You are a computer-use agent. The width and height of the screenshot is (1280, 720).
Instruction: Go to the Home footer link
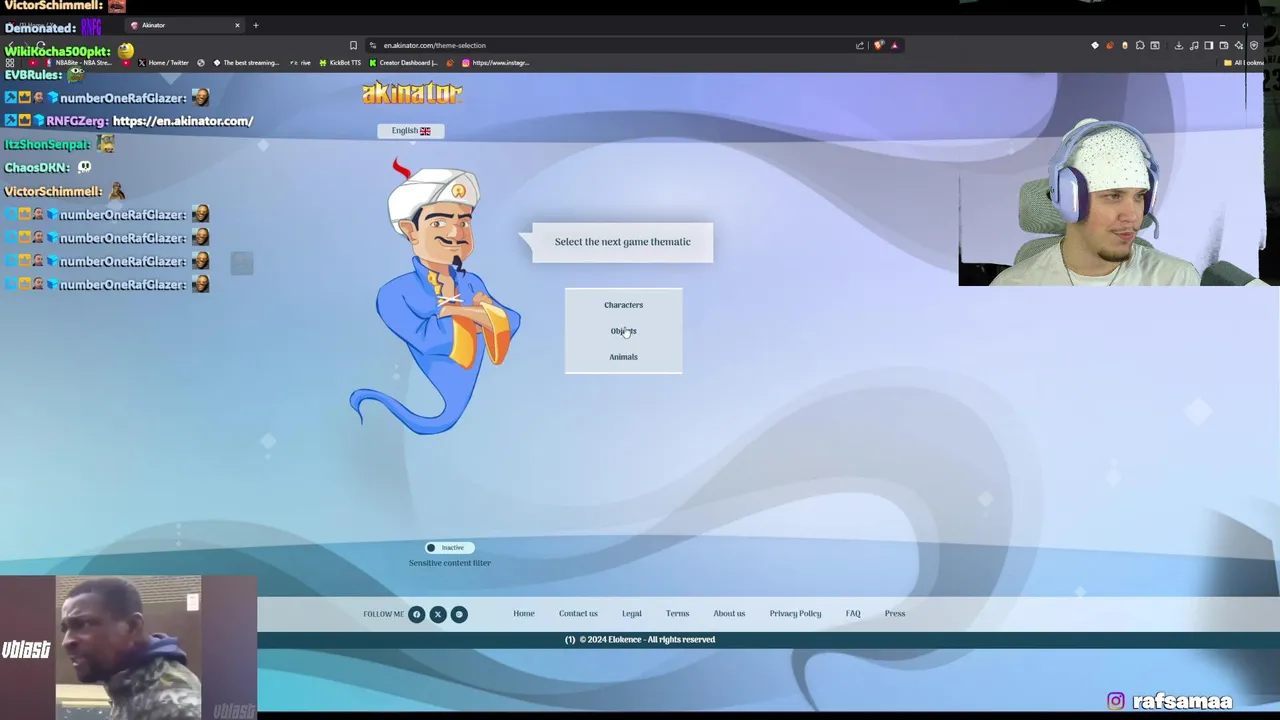point(524,614)
